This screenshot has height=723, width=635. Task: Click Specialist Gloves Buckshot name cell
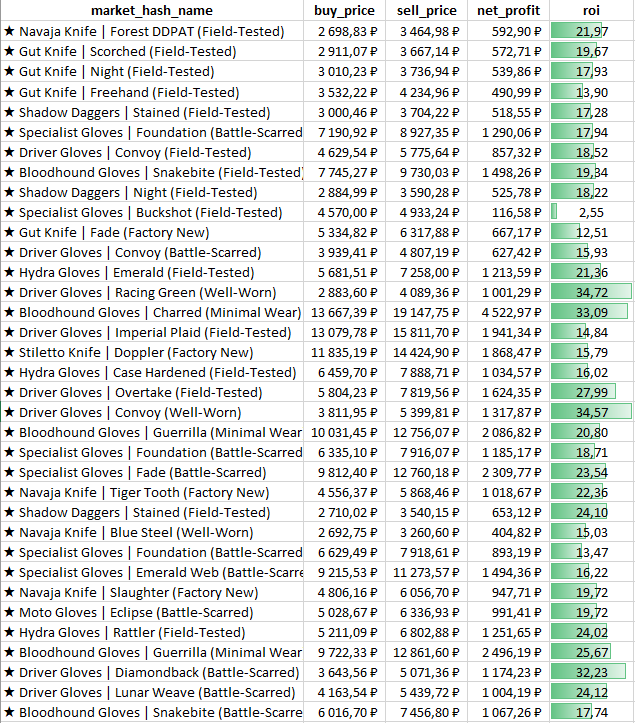tap(152, 212)
